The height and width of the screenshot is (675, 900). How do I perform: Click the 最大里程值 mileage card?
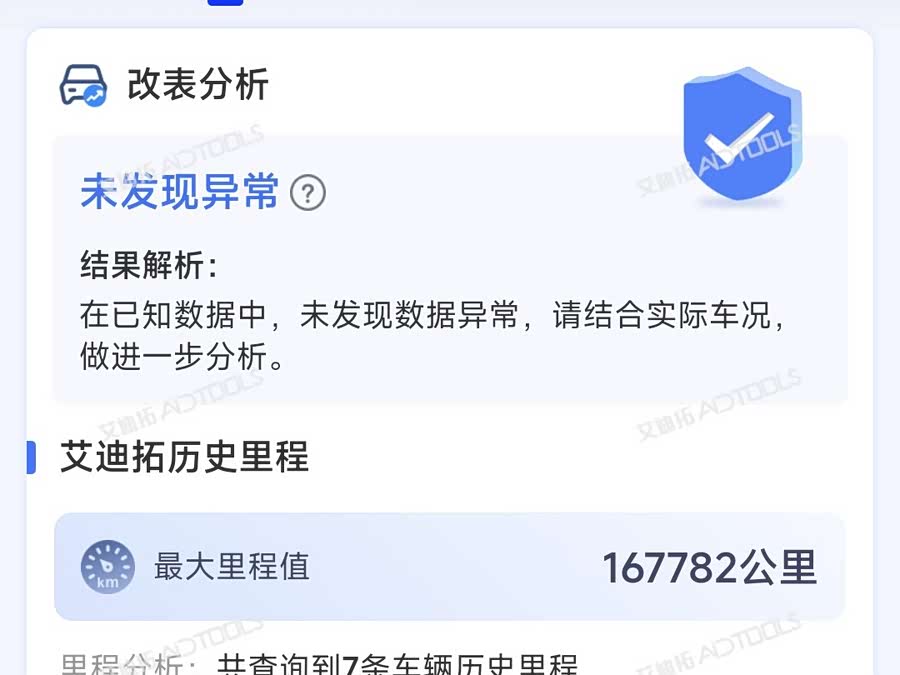[449, 567]
